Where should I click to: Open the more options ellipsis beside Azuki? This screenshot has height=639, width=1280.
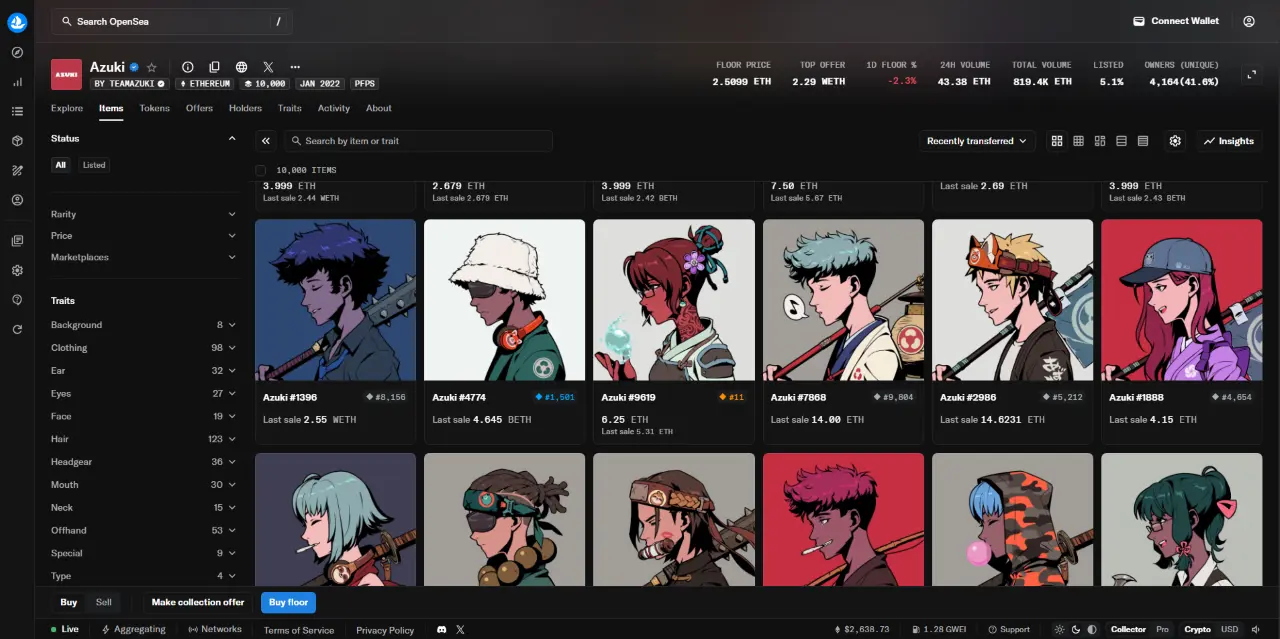295,67
